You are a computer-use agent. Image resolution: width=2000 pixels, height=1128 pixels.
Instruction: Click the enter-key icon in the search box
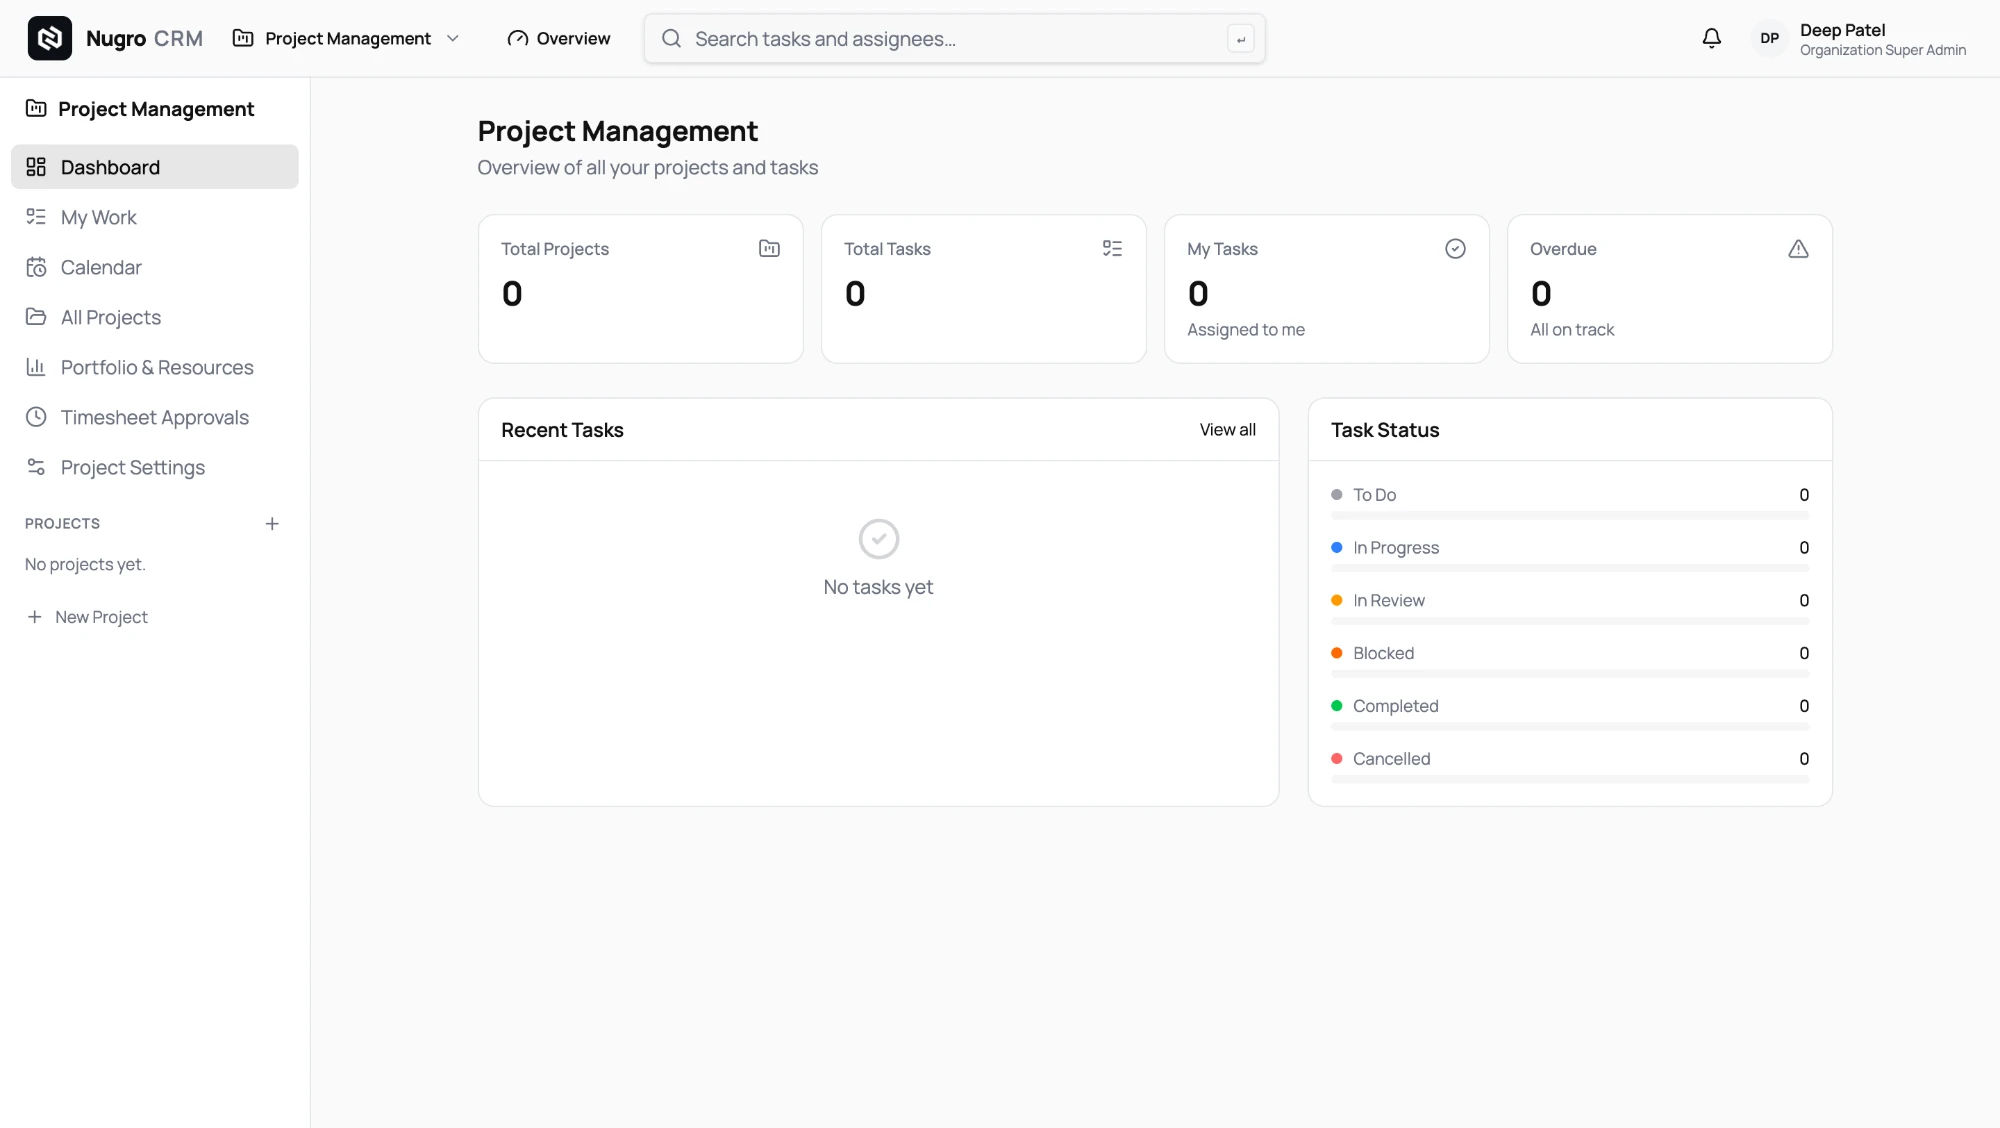[1240, 39]
